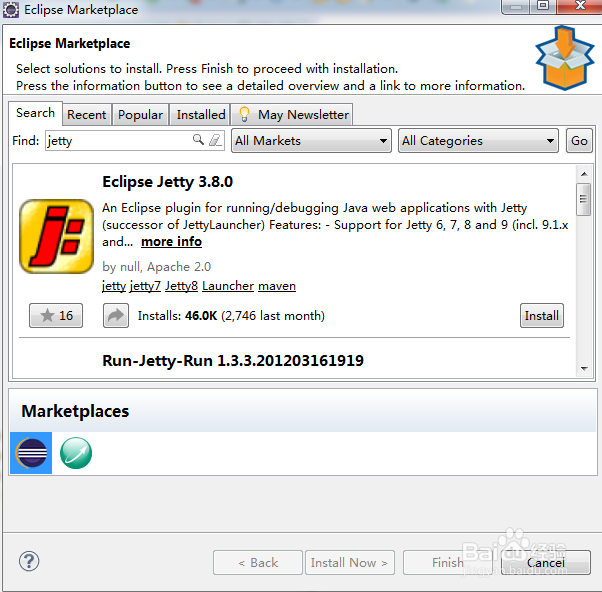The image size is (602, 592).
Task: Click the jetty tag link
Action: coord(114,286)
